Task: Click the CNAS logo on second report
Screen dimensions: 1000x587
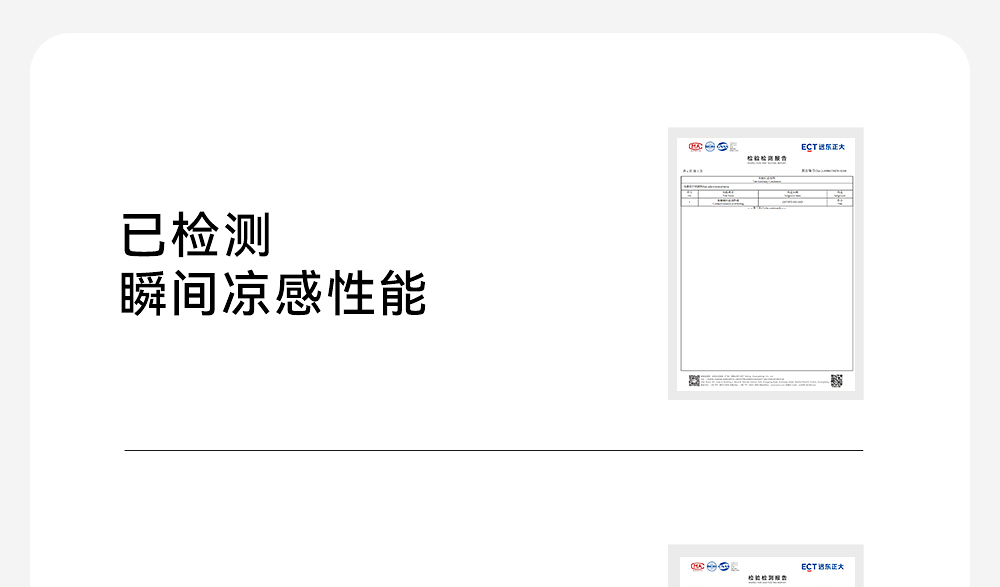Action: 723,567
